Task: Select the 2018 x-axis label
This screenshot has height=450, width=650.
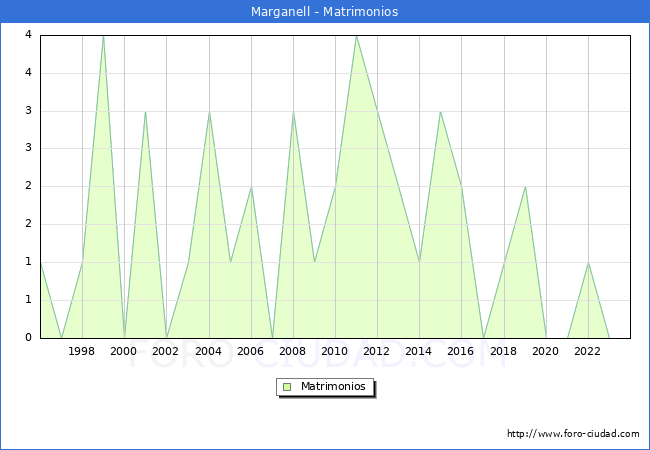Action: coord(503,351)
